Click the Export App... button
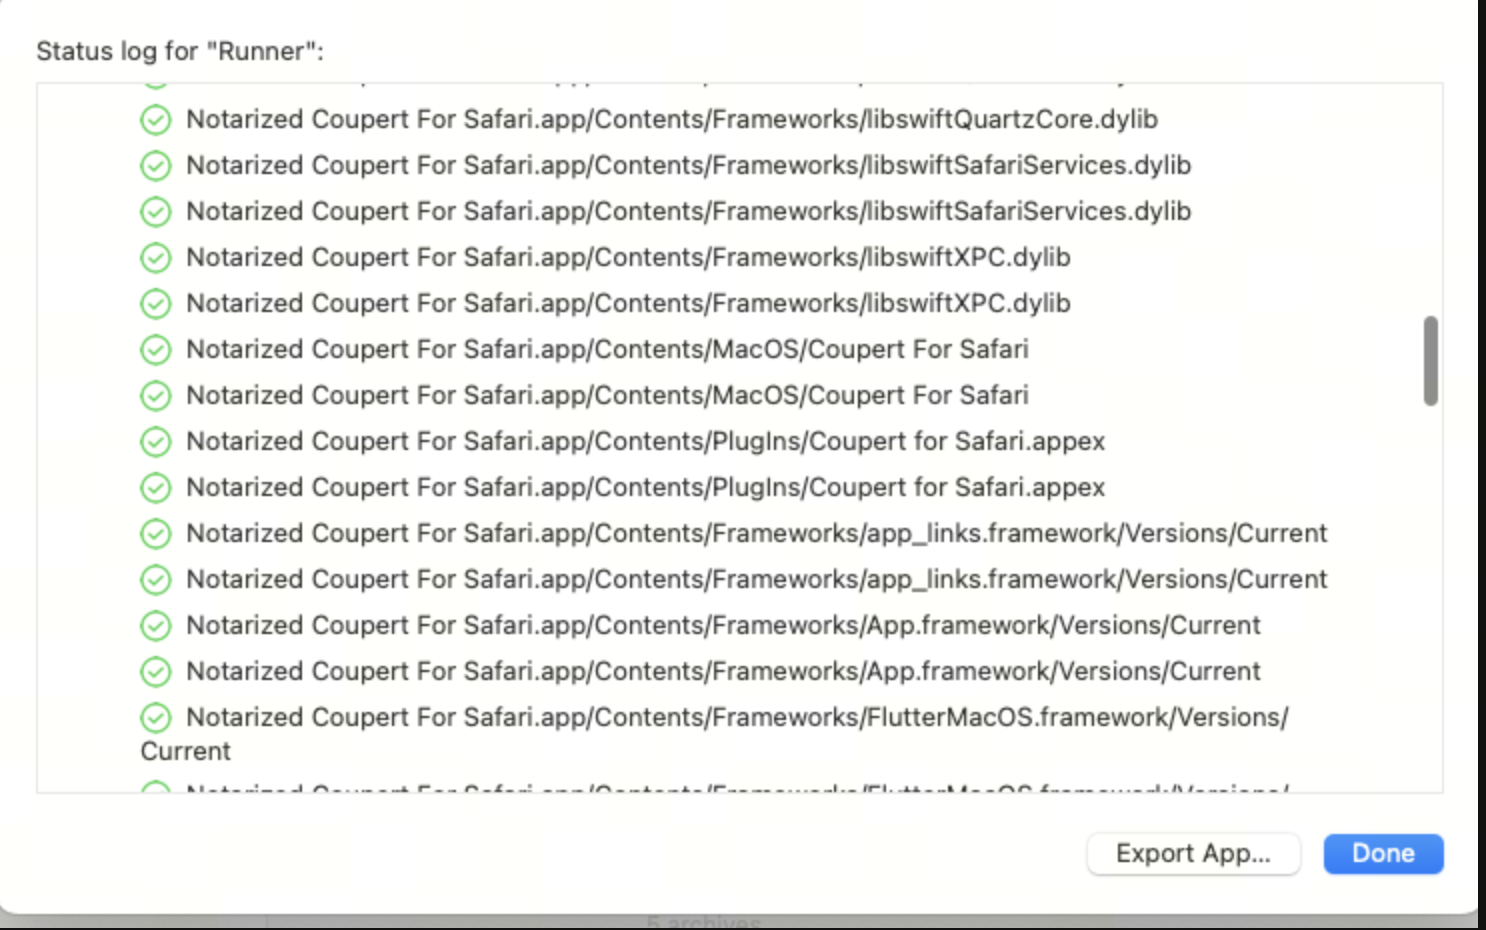 point(1193,854)
